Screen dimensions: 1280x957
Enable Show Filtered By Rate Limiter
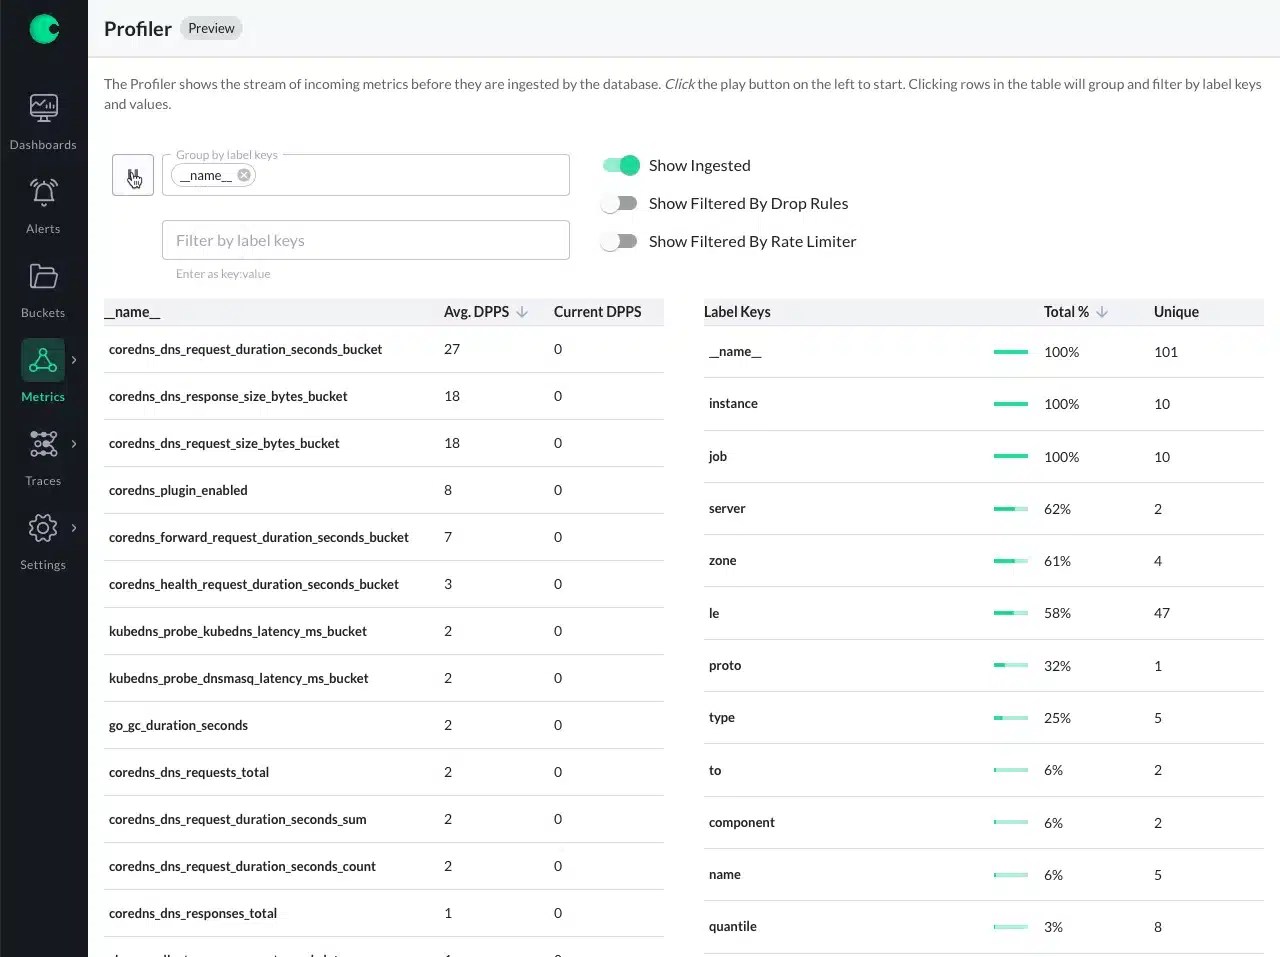click(x=619, y=241)
